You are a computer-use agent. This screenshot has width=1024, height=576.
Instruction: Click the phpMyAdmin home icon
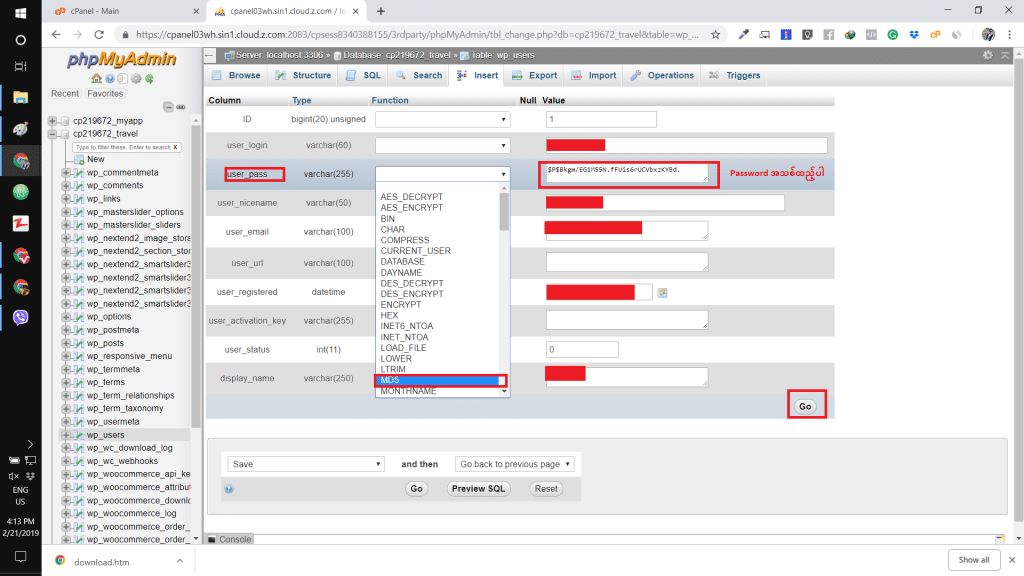[x=96, y=78]
